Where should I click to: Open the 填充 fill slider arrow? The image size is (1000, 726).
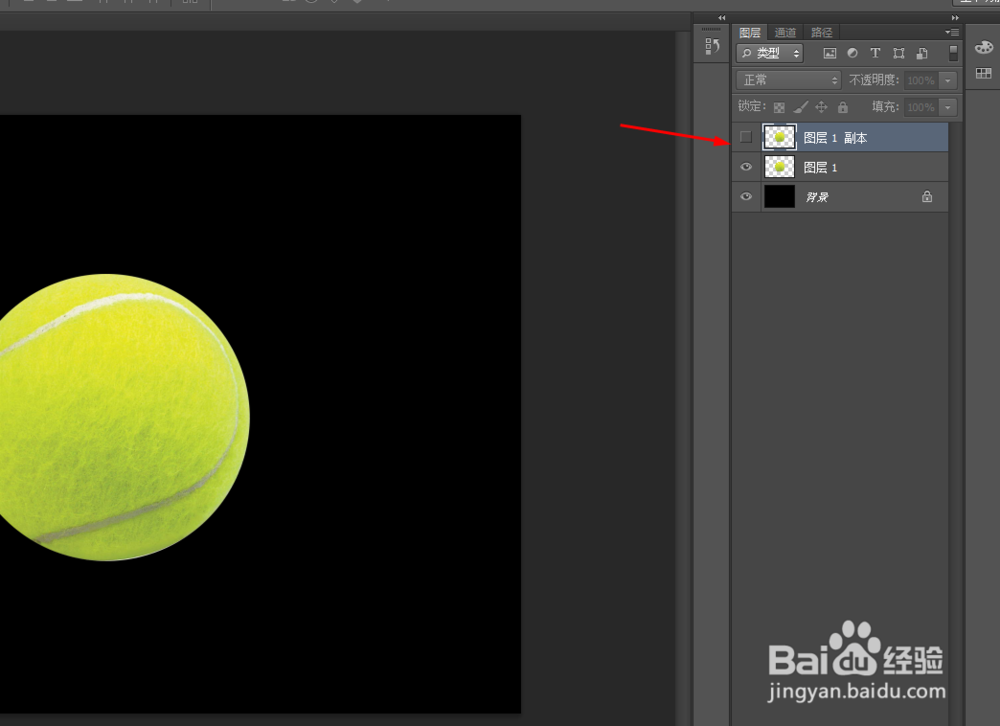(x=948, y=107)
